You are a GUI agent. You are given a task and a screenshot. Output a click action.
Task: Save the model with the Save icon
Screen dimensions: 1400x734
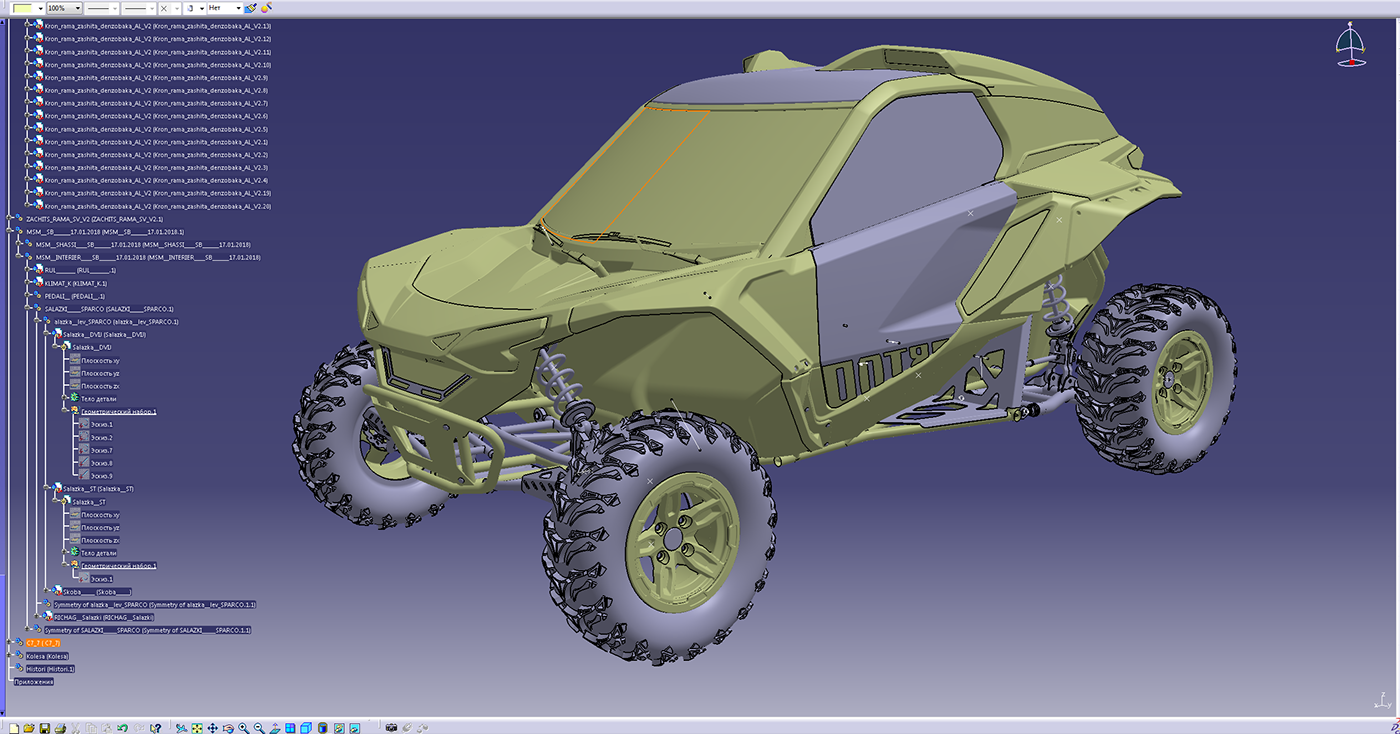pos(44,727)
